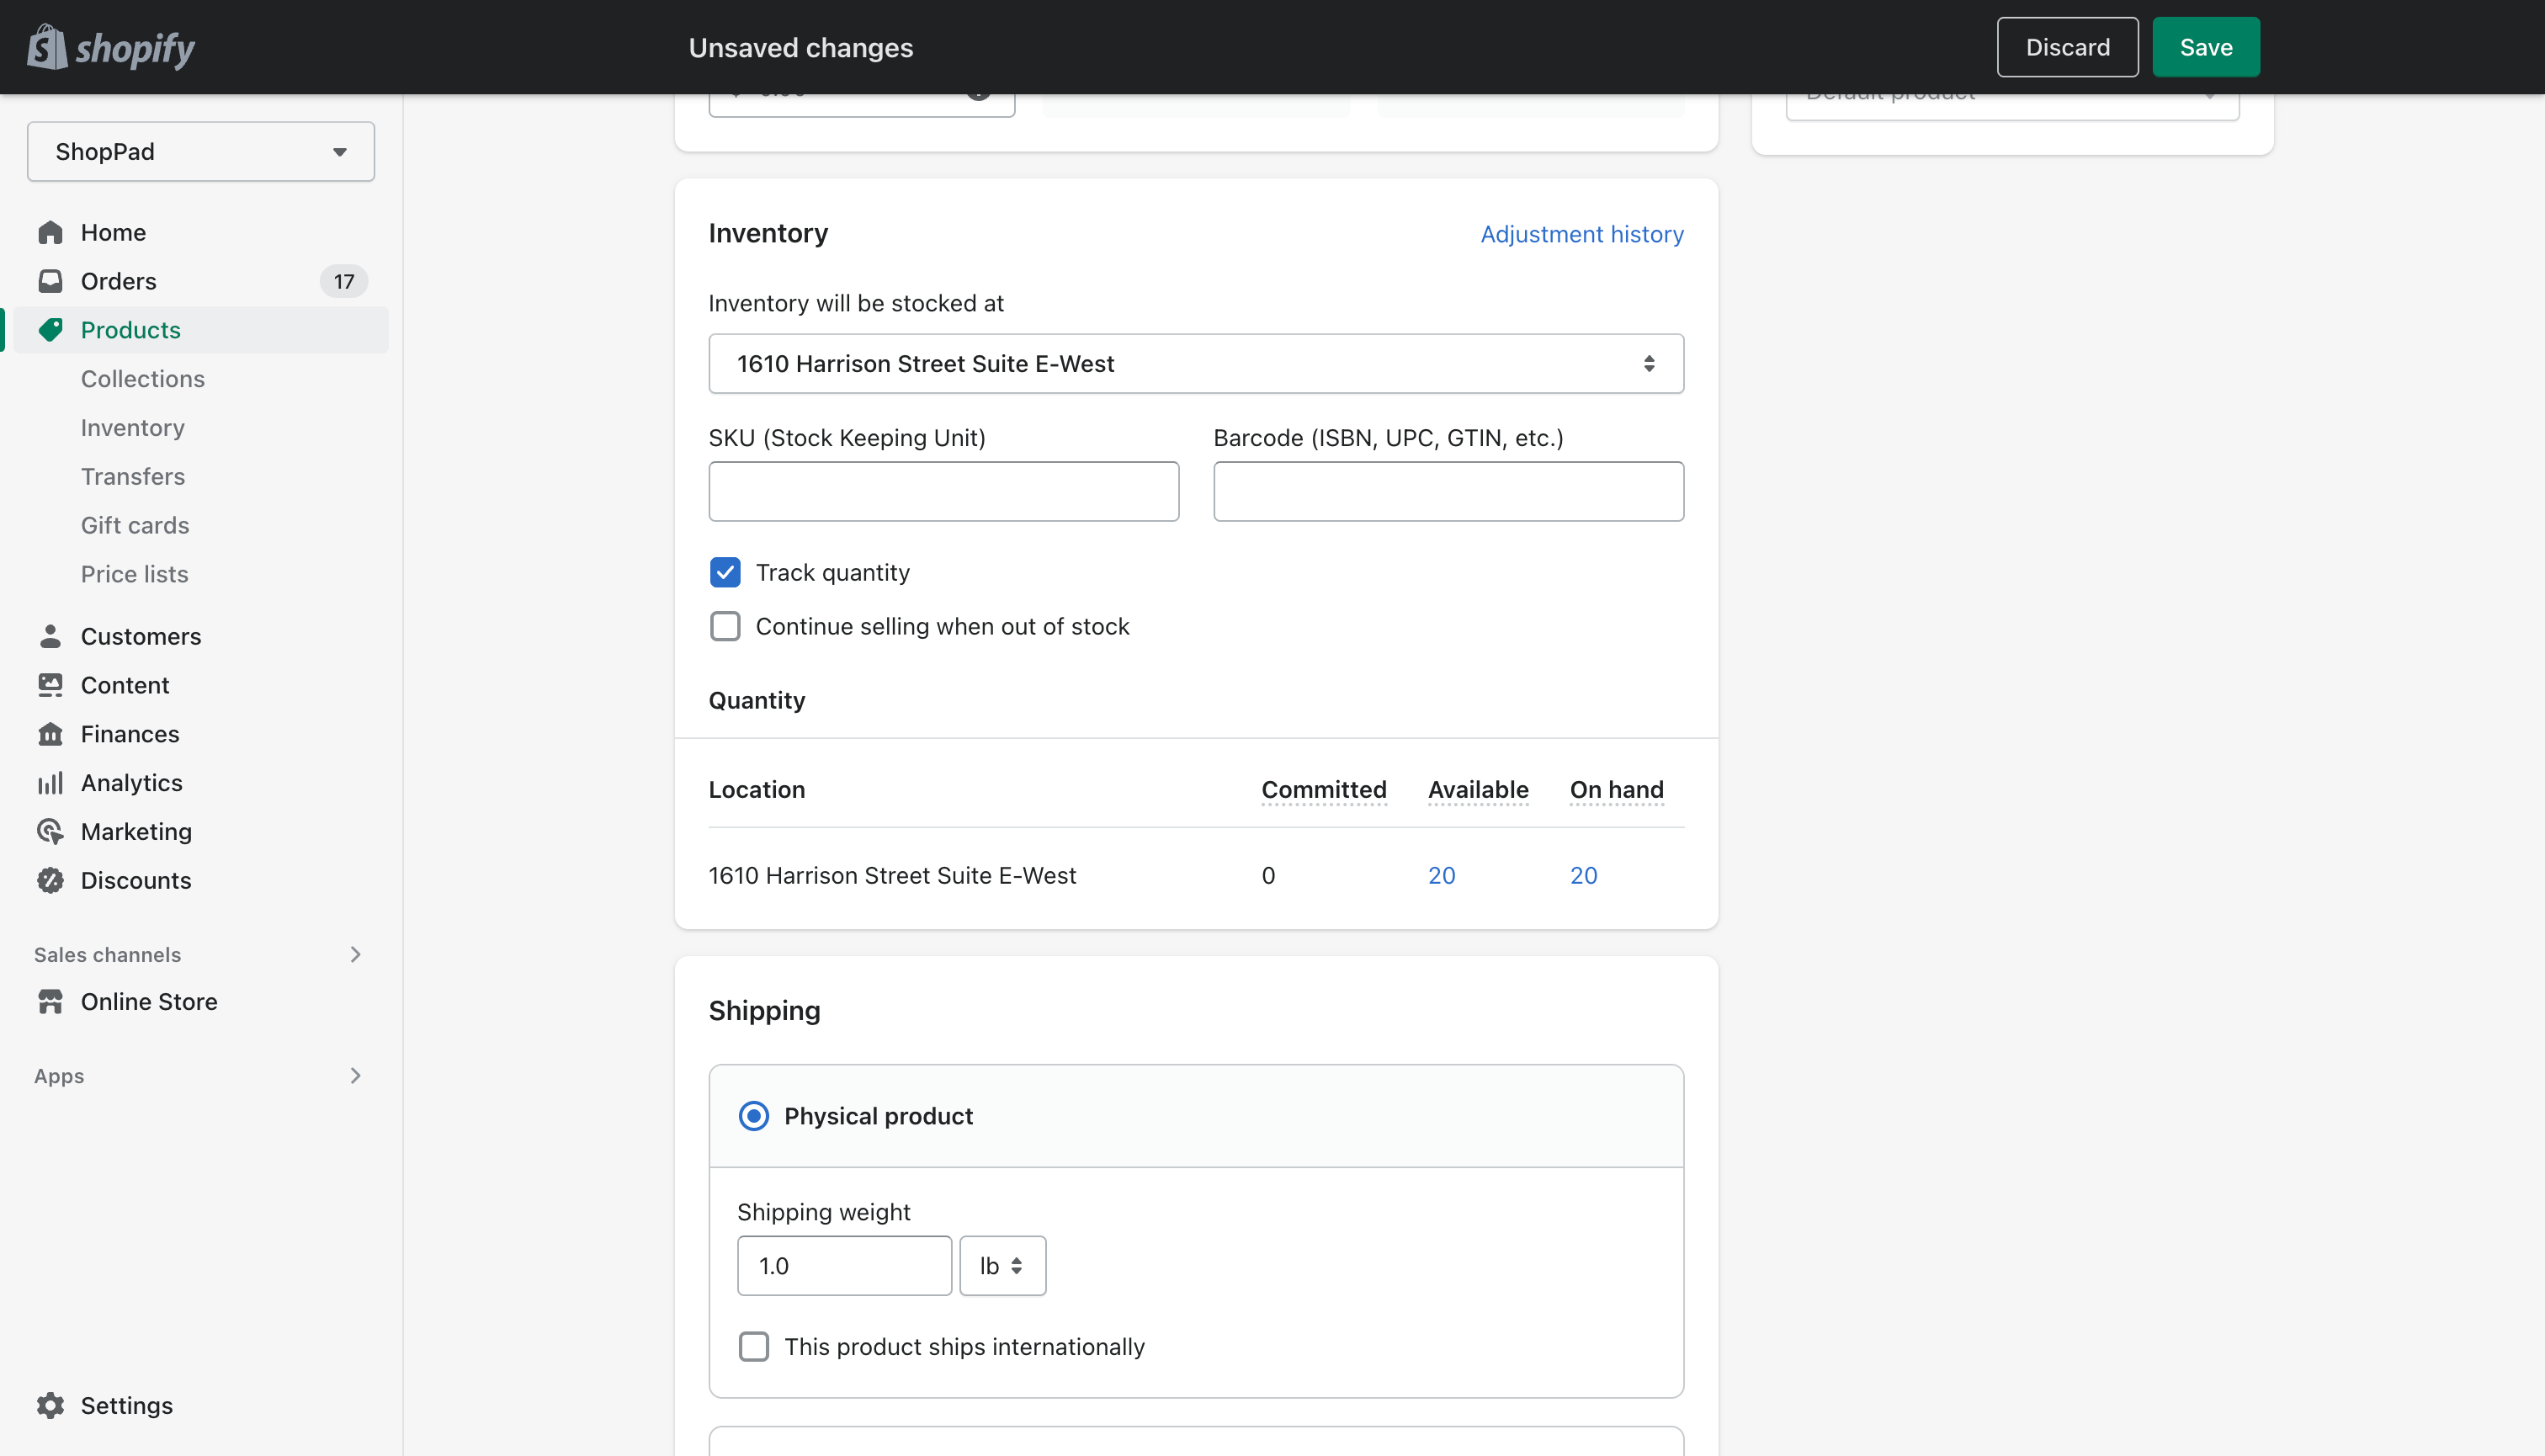
Task: Open Gift cards page
Action: 135,526
